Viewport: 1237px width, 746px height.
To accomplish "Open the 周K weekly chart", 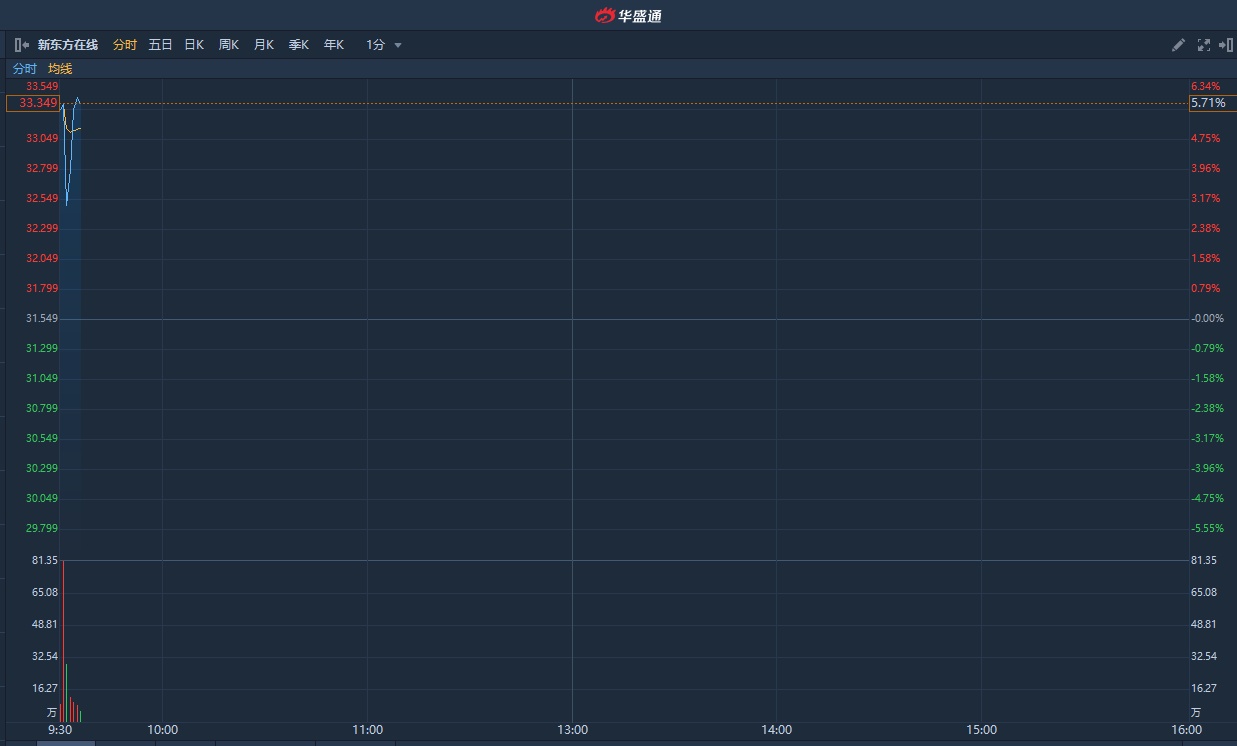I will 229,45.
